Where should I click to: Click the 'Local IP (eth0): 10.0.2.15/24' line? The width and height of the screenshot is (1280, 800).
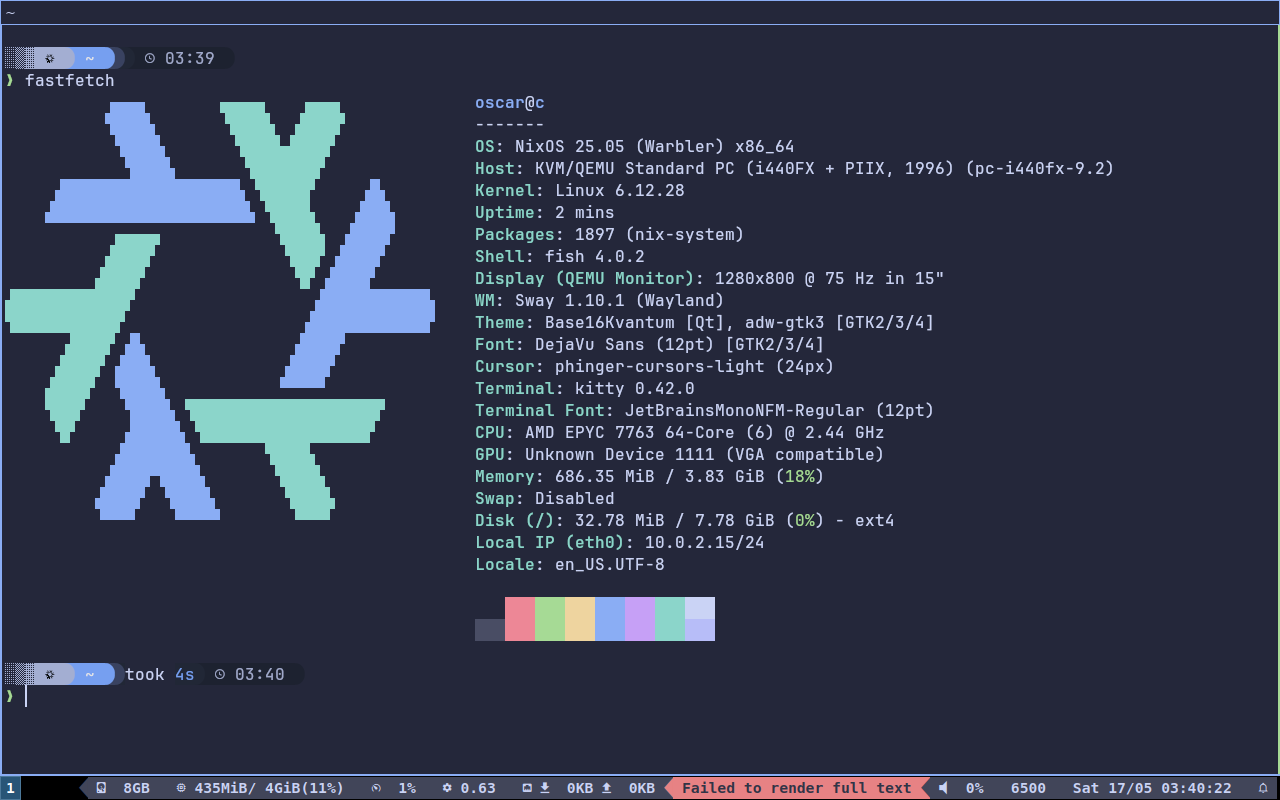620,542
